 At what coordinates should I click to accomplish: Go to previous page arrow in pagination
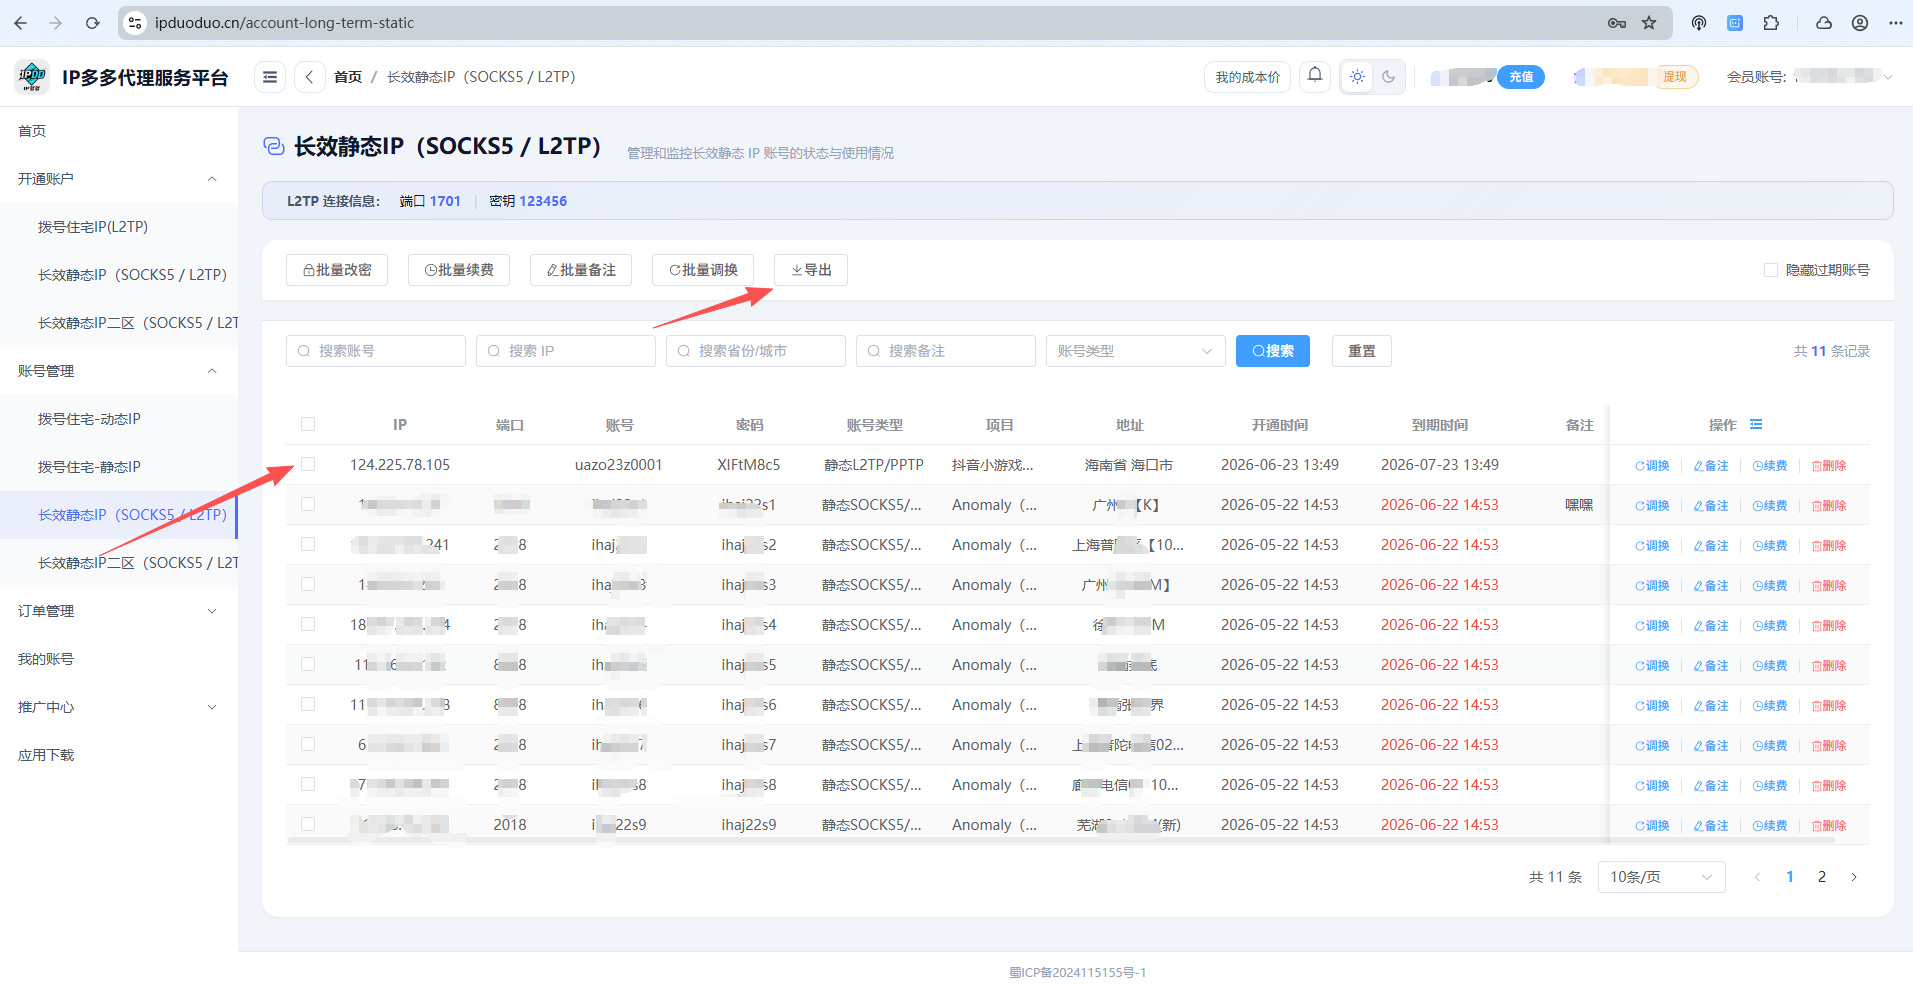point(1758,877)
